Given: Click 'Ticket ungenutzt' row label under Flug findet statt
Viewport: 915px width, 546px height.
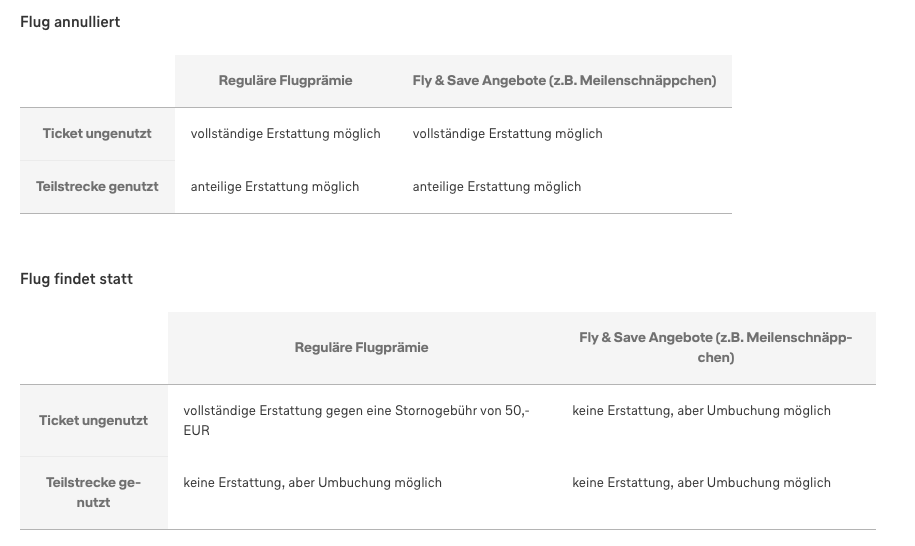Looking at the screenshot, I should click(x=93, y=420).
